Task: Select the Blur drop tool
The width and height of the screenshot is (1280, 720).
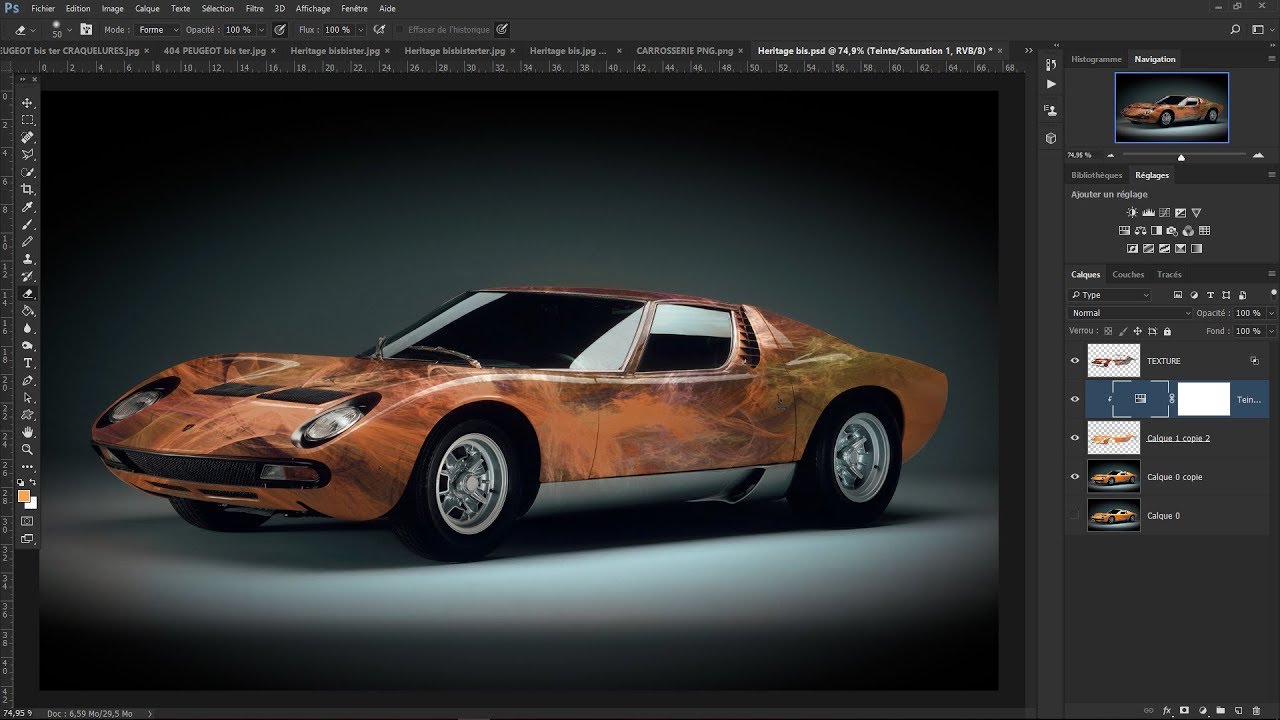Action: point(28,327)
